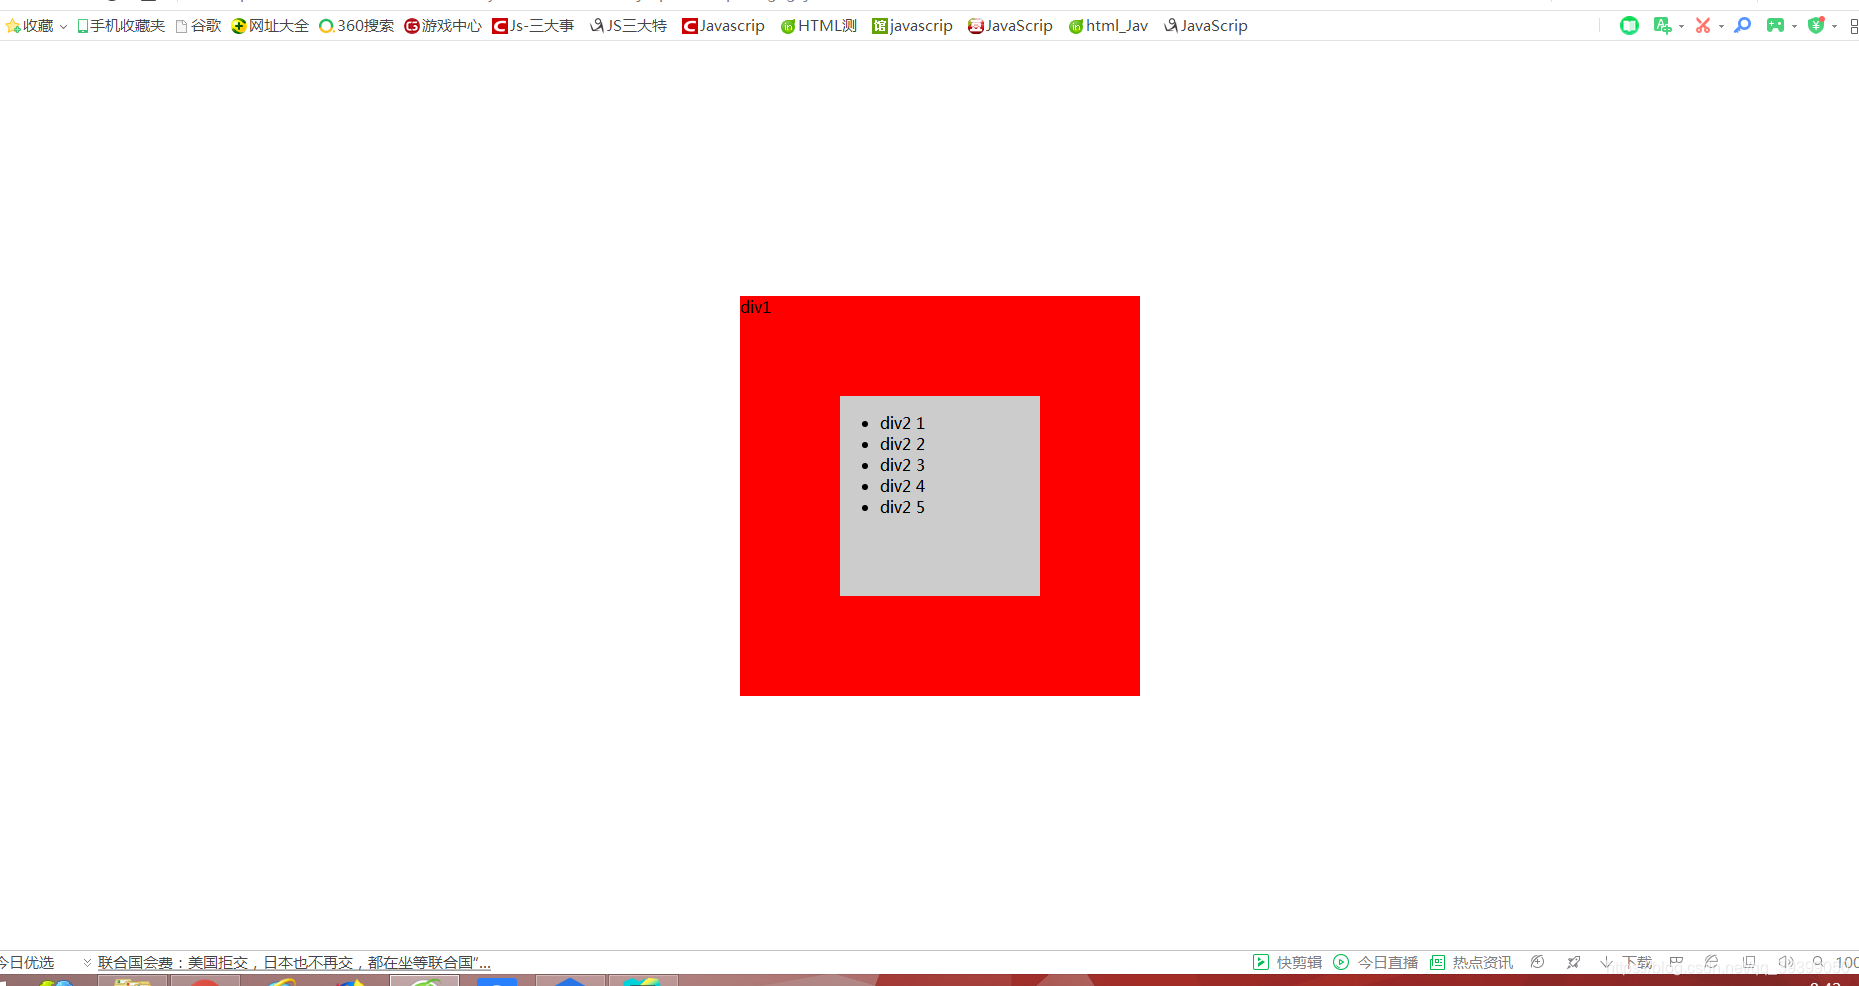Expand the translate tool dropdown arrow
This screenshot has height=986, width=1859.
(x=1681, y=27)
